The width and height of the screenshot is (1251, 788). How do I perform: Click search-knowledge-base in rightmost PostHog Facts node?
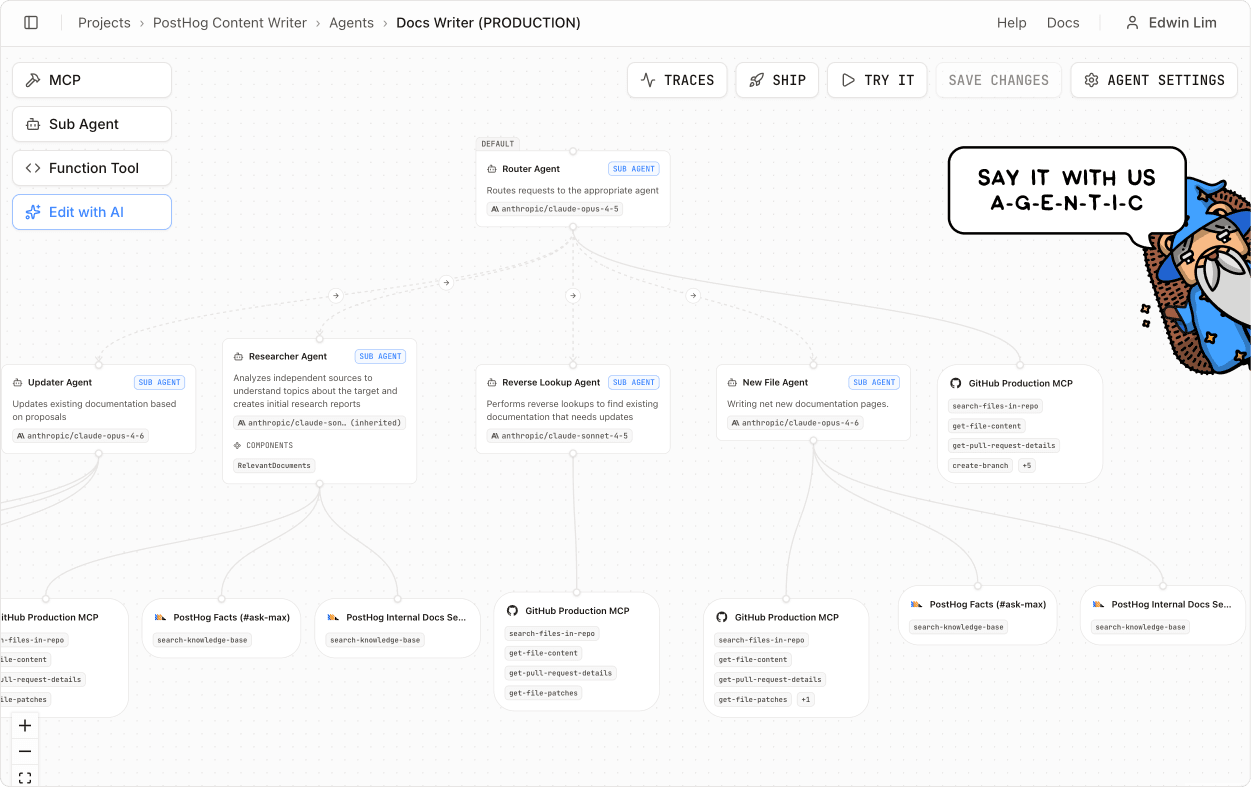(x=959, y=627)
